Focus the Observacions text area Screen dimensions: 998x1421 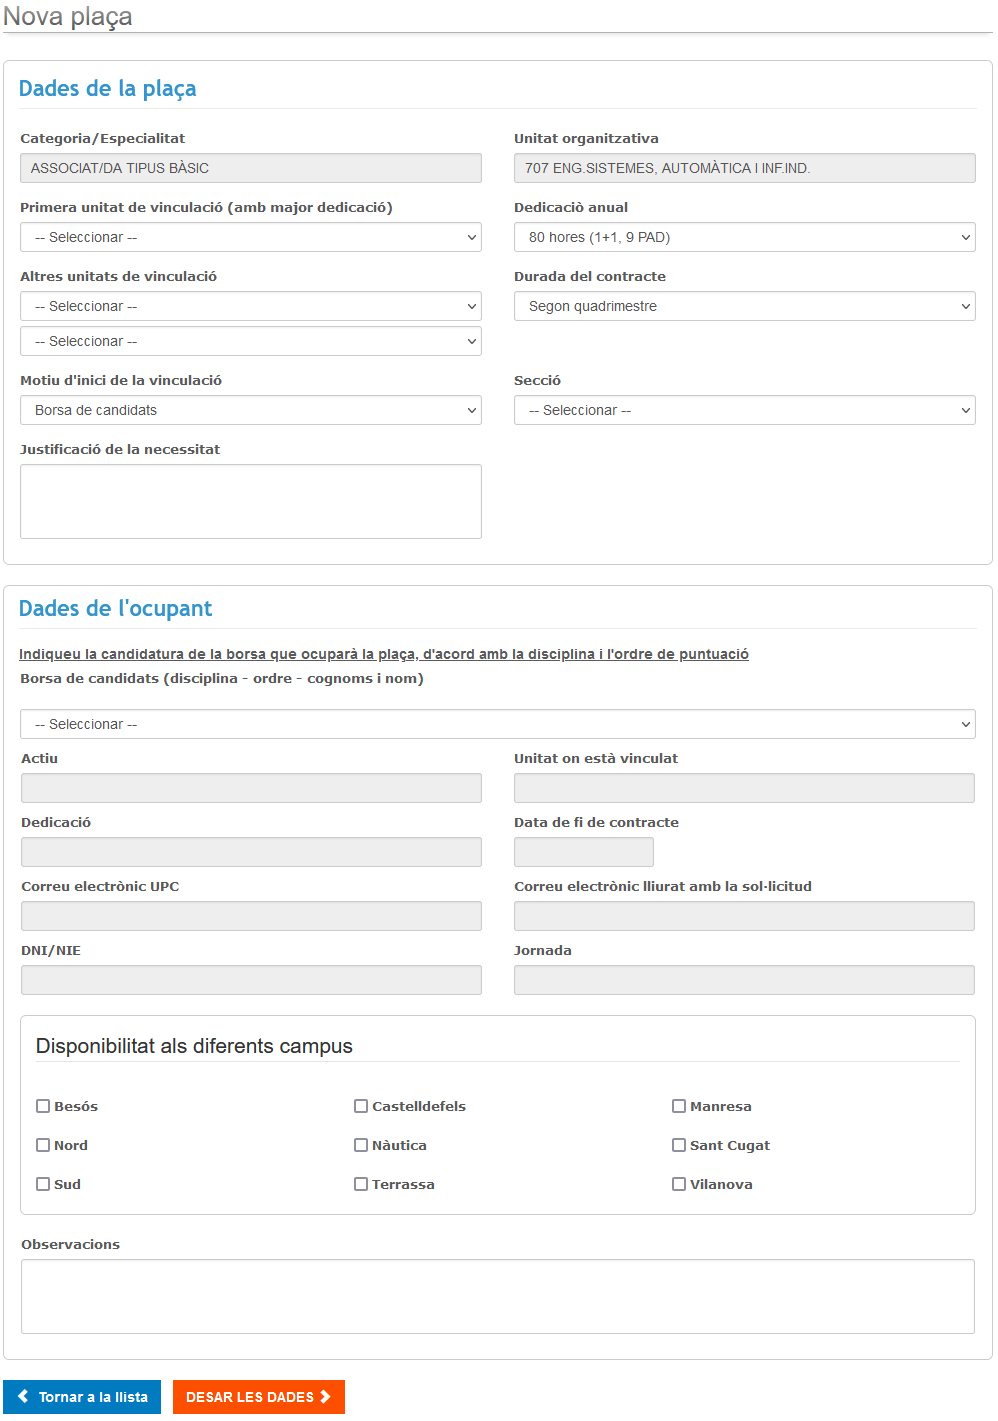(x=497, y=1296)
